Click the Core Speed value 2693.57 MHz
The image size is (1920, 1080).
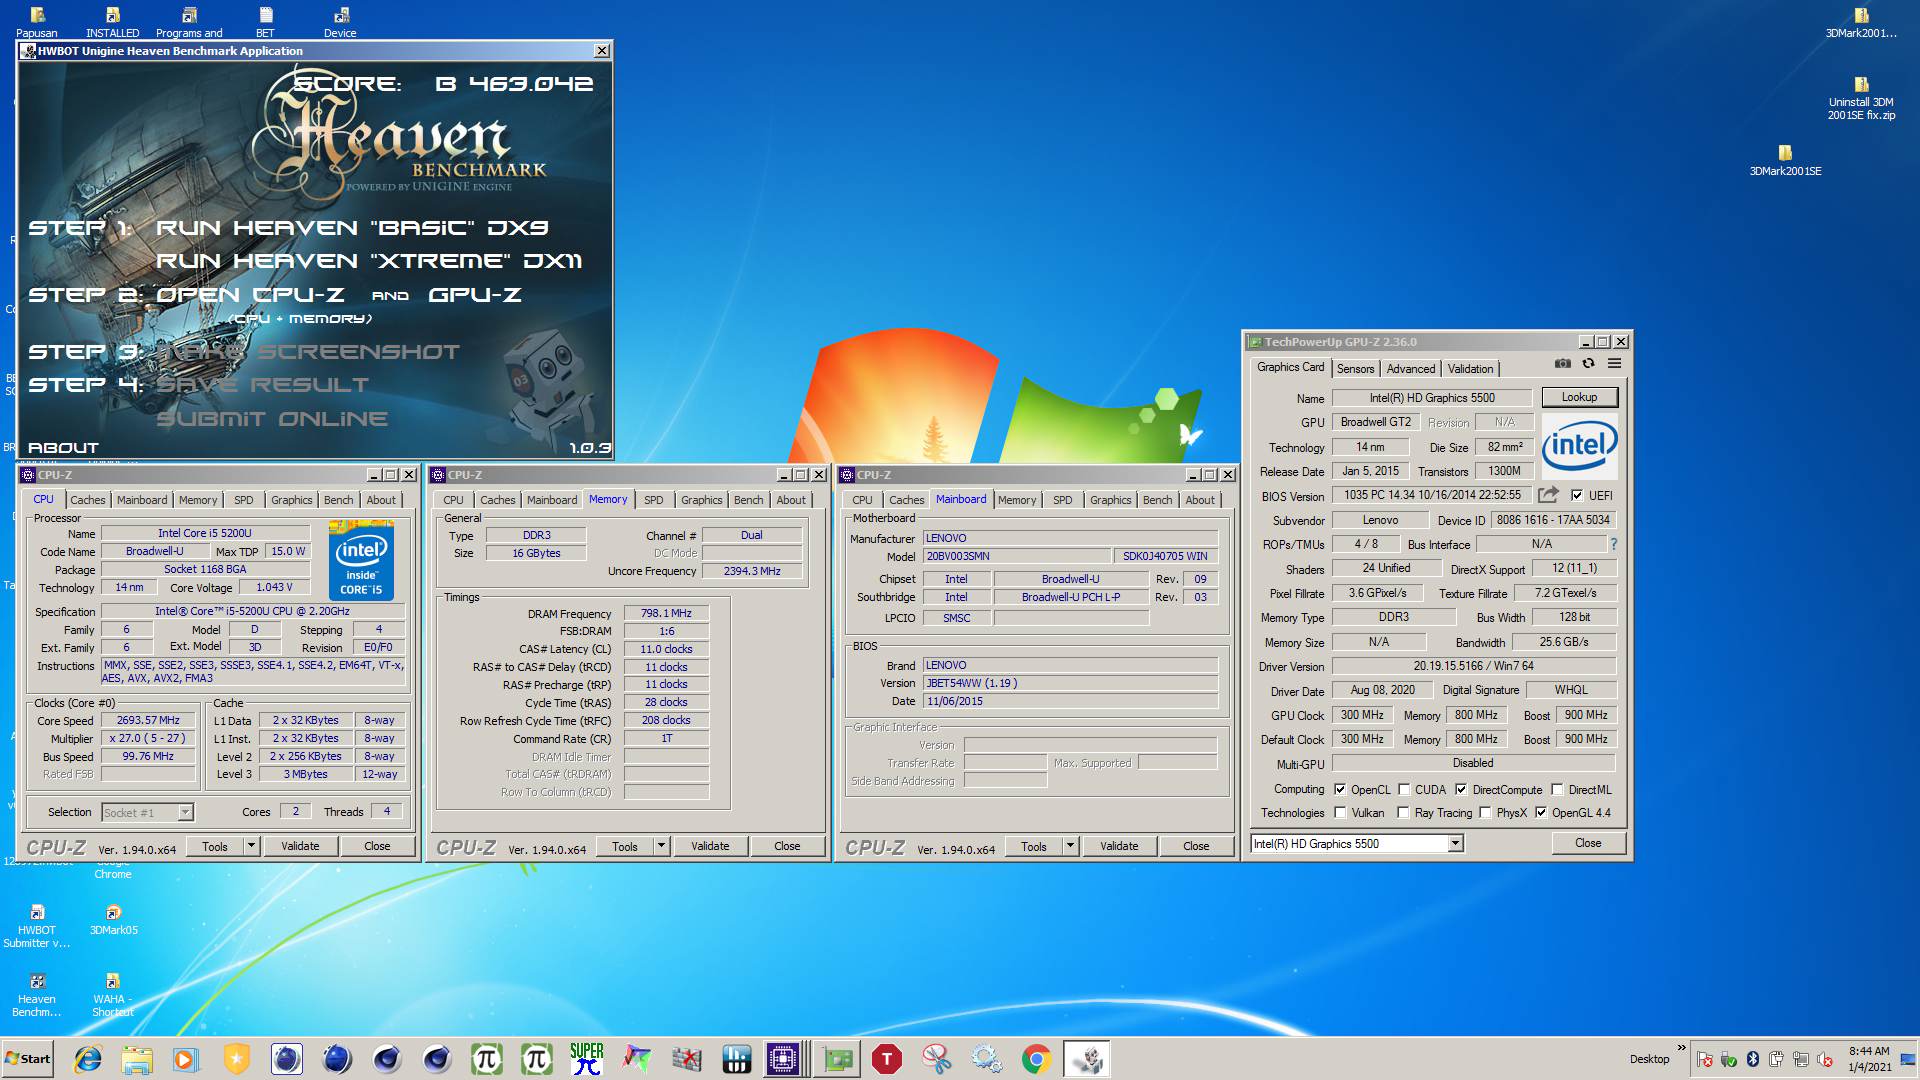pos(148,720)
